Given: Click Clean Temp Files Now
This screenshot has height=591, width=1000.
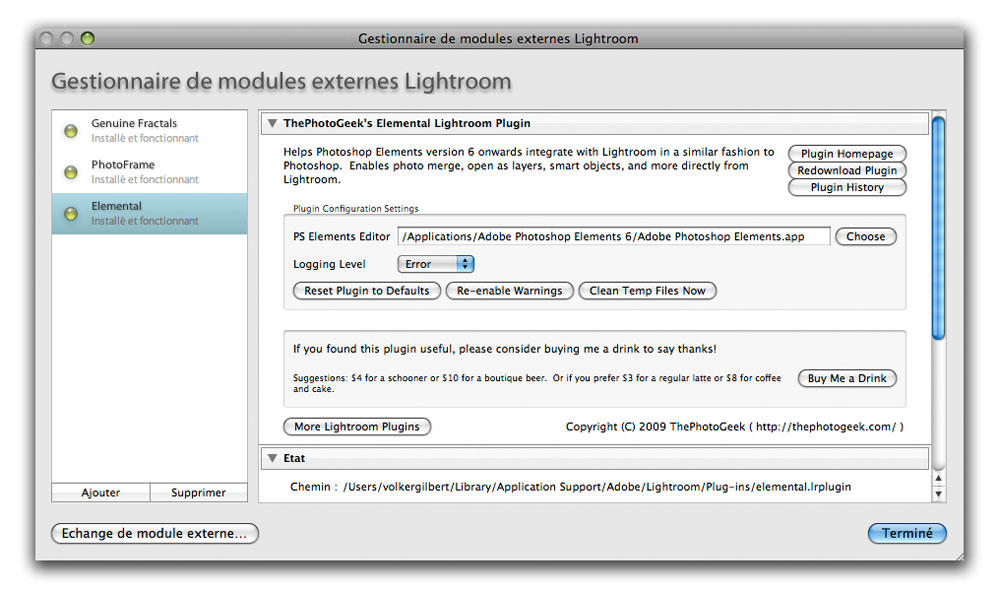Looking at the screenshot, I should tap(647, 291).
